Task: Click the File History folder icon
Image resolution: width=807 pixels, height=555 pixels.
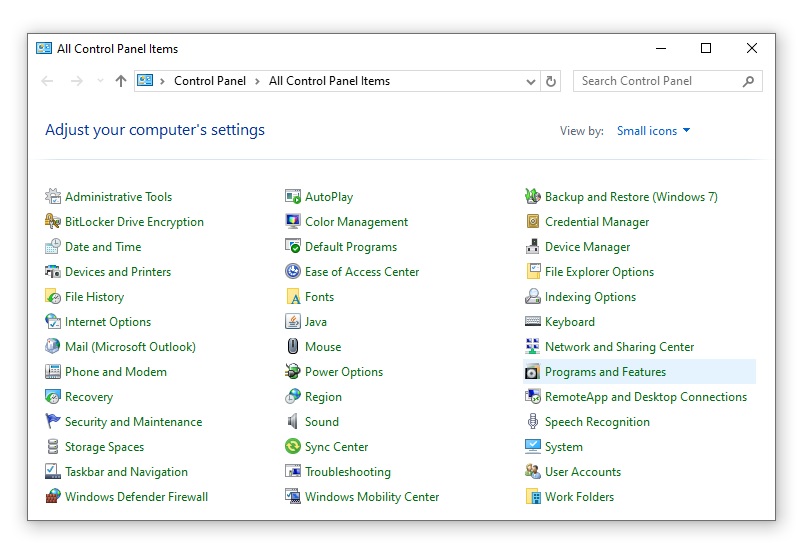Action: point(52,297)
